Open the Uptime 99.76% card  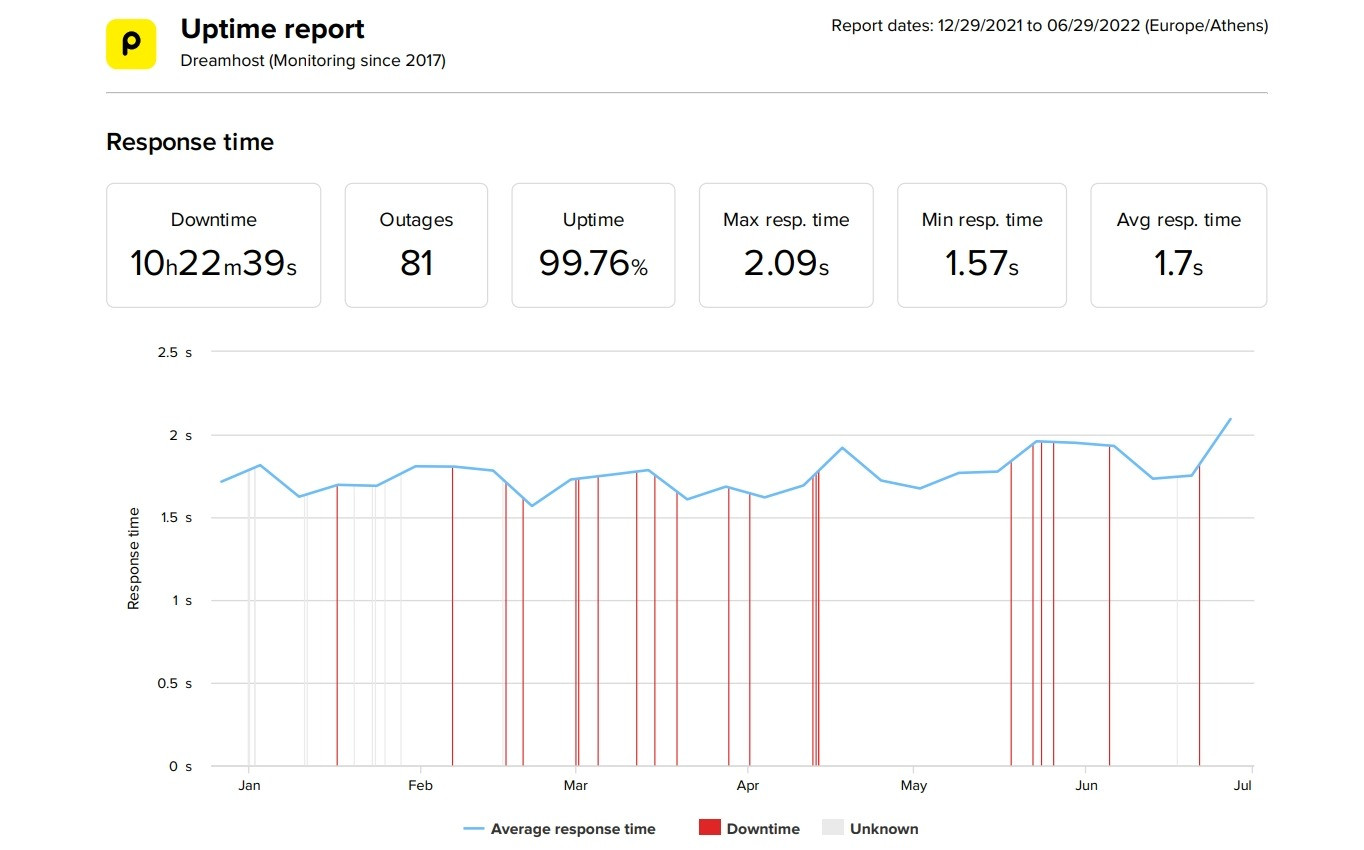[x=593, y=245]
